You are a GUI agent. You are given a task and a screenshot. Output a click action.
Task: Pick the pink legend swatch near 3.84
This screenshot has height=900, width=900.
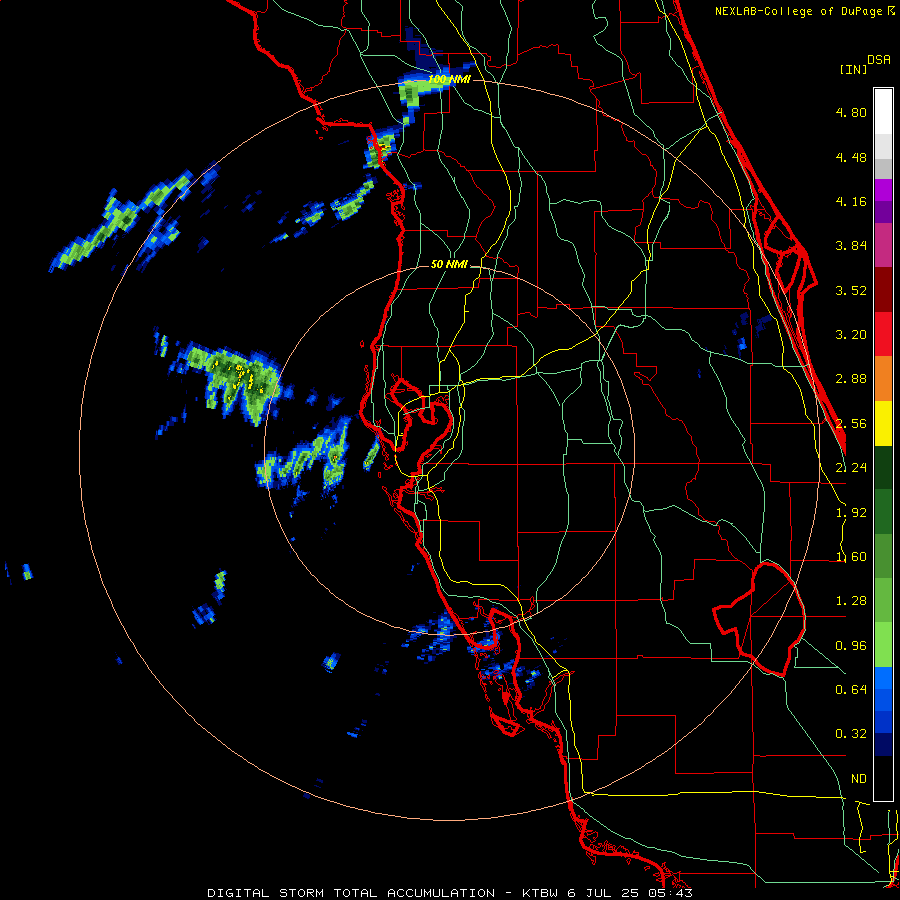pos(883,246)
